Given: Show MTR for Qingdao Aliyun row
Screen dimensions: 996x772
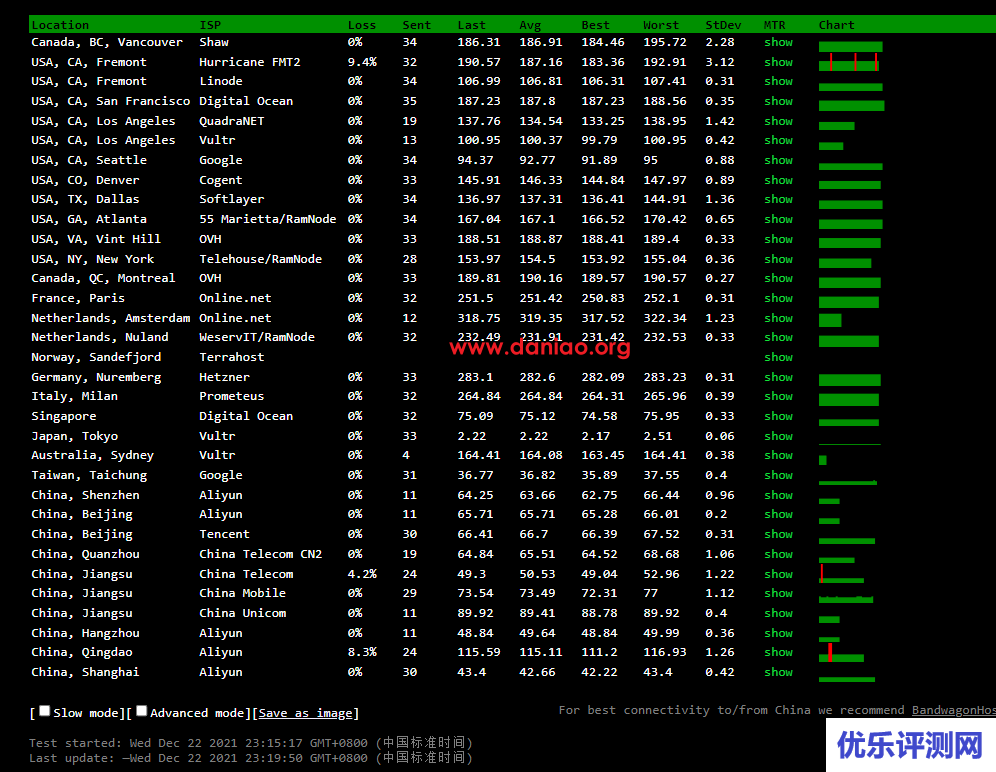Looking at the screenshot, I should point(778,652).
